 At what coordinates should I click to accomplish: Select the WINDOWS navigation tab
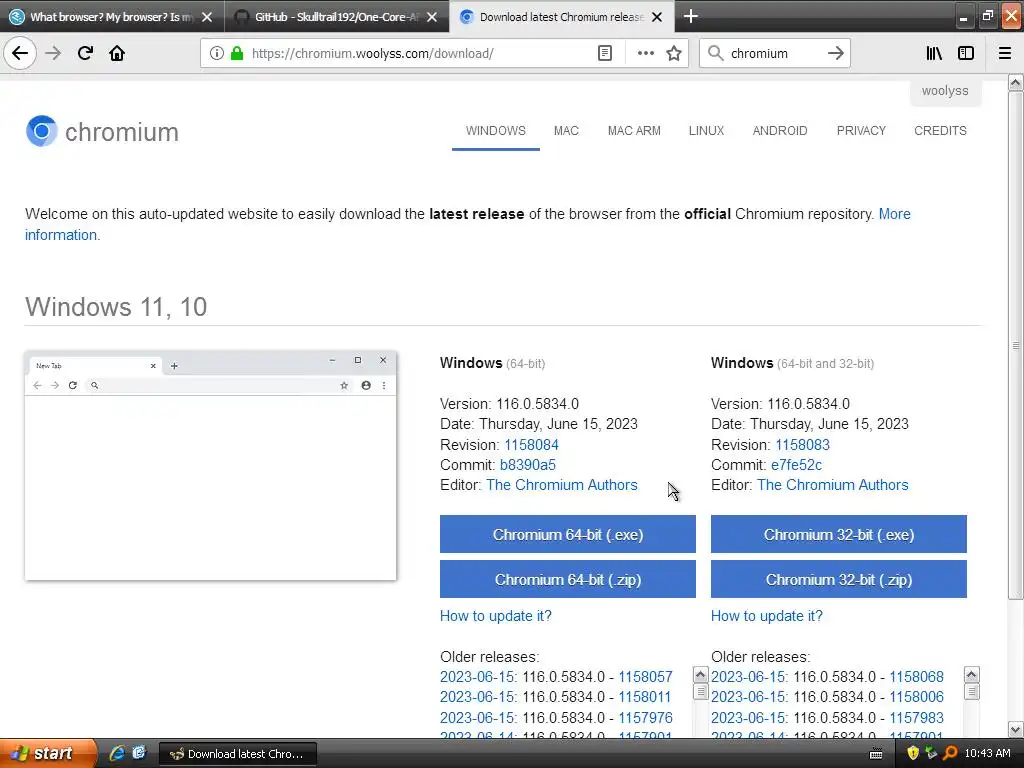(496, 131)
